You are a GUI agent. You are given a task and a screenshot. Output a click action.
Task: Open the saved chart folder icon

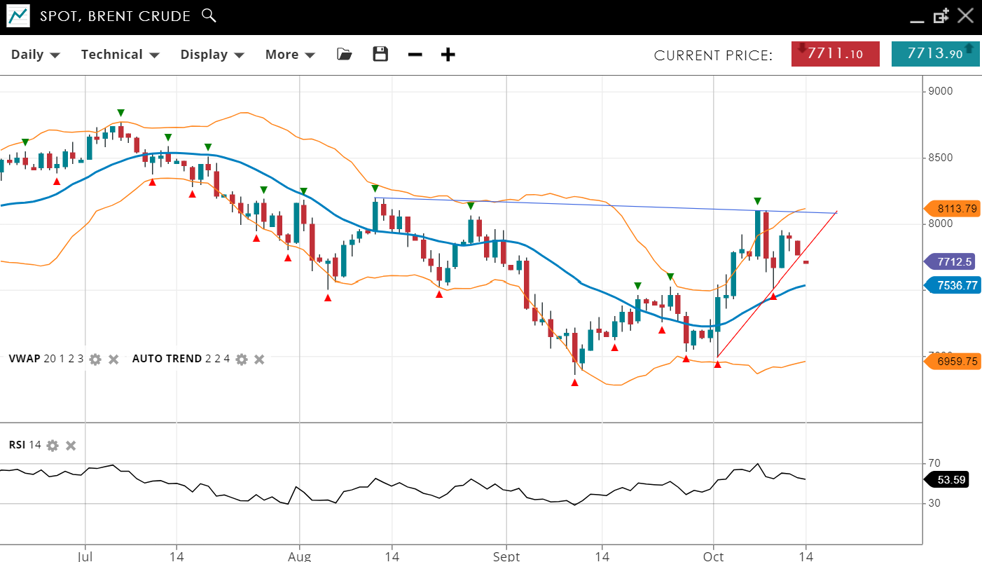pyautogui.click(x=344, y=54)
